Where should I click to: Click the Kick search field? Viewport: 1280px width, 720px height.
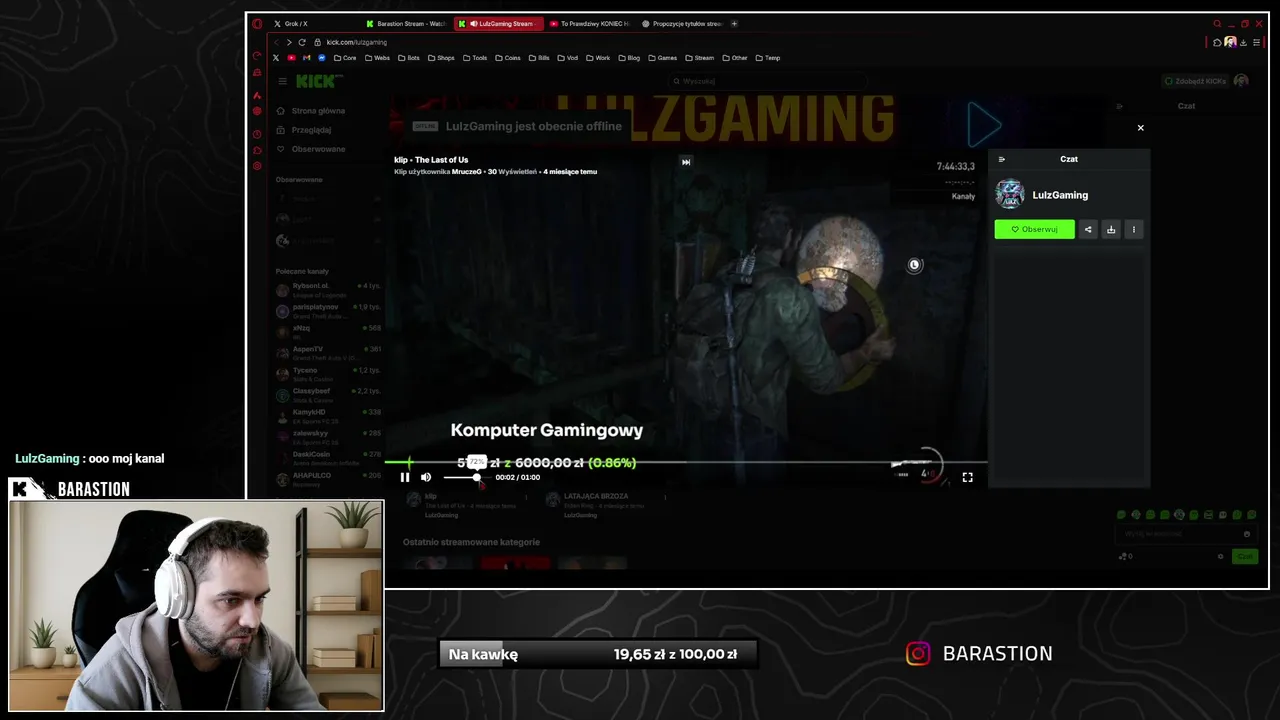click(x=768, y=81)
